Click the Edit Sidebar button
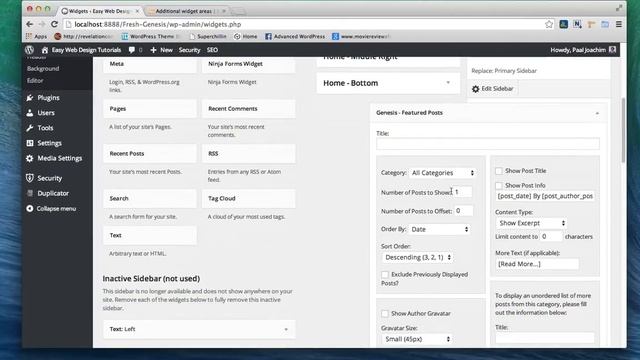Screen dimensions: 640x360 click(x=493, y=89)
